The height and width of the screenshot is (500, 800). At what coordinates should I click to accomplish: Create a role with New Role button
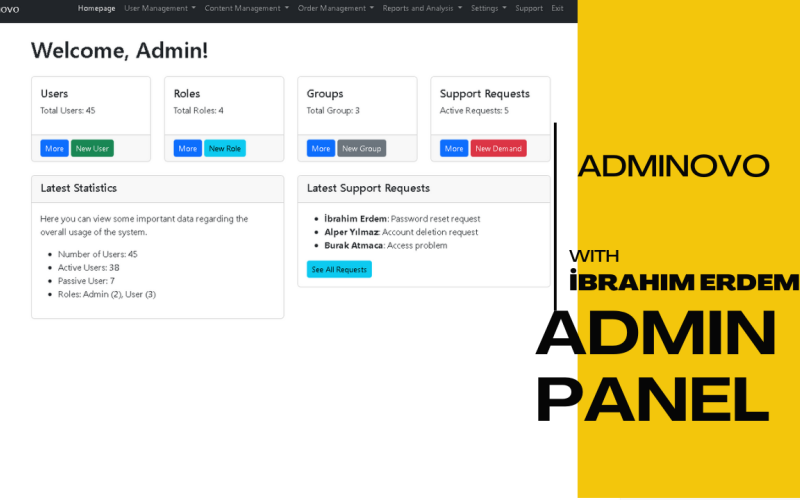point(225,148)
